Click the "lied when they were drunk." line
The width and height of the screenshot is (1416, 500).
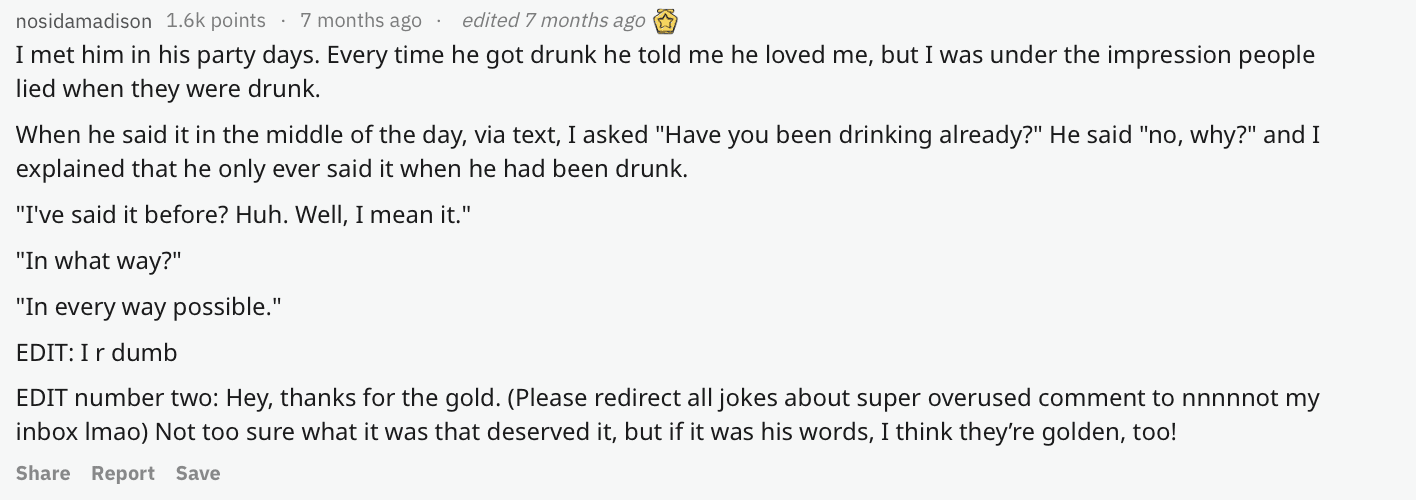coord(168,90)
